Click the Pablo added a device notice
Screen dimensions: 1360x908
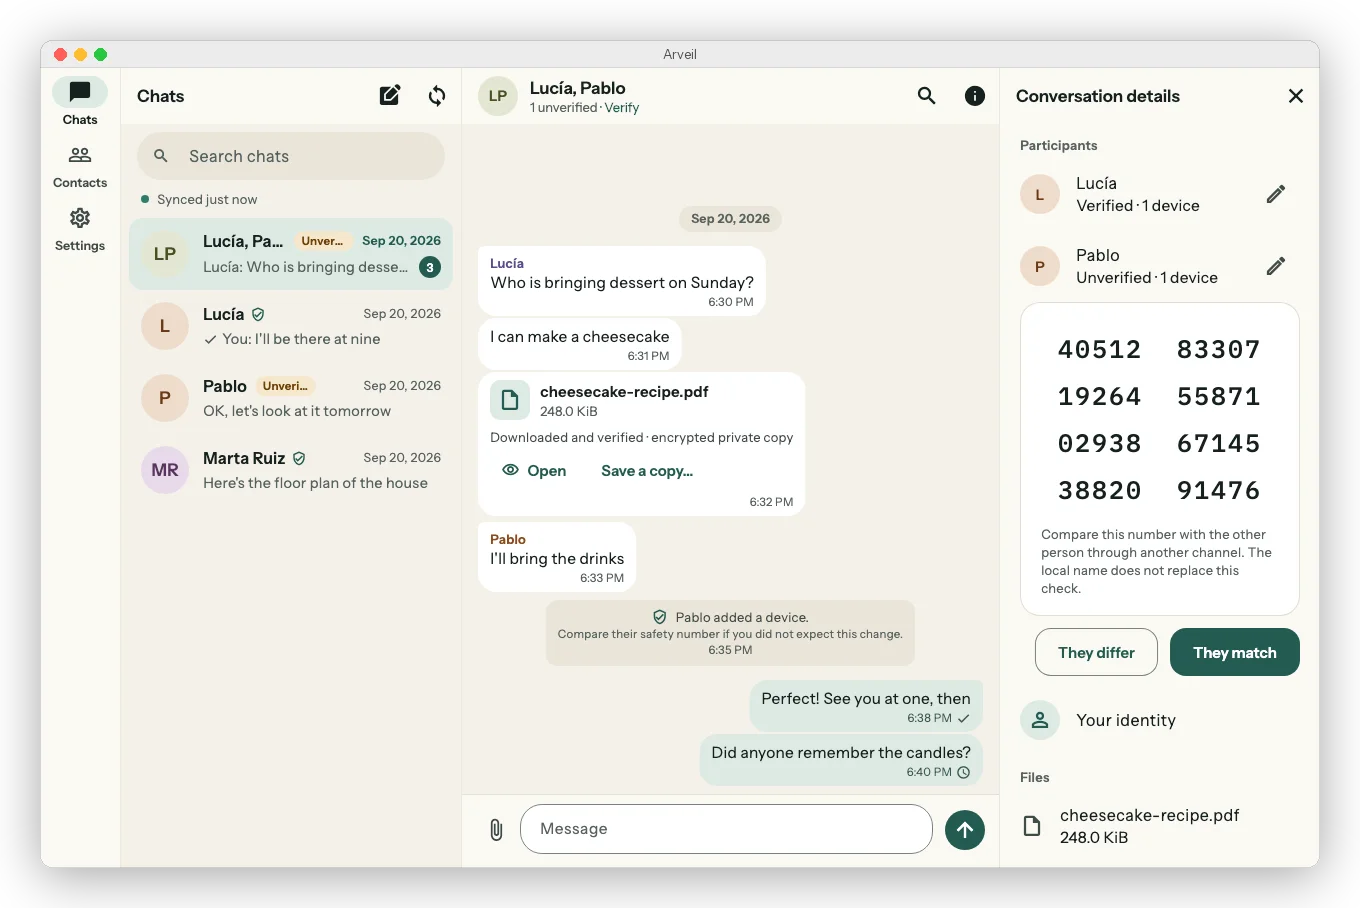tap(730, 633)
